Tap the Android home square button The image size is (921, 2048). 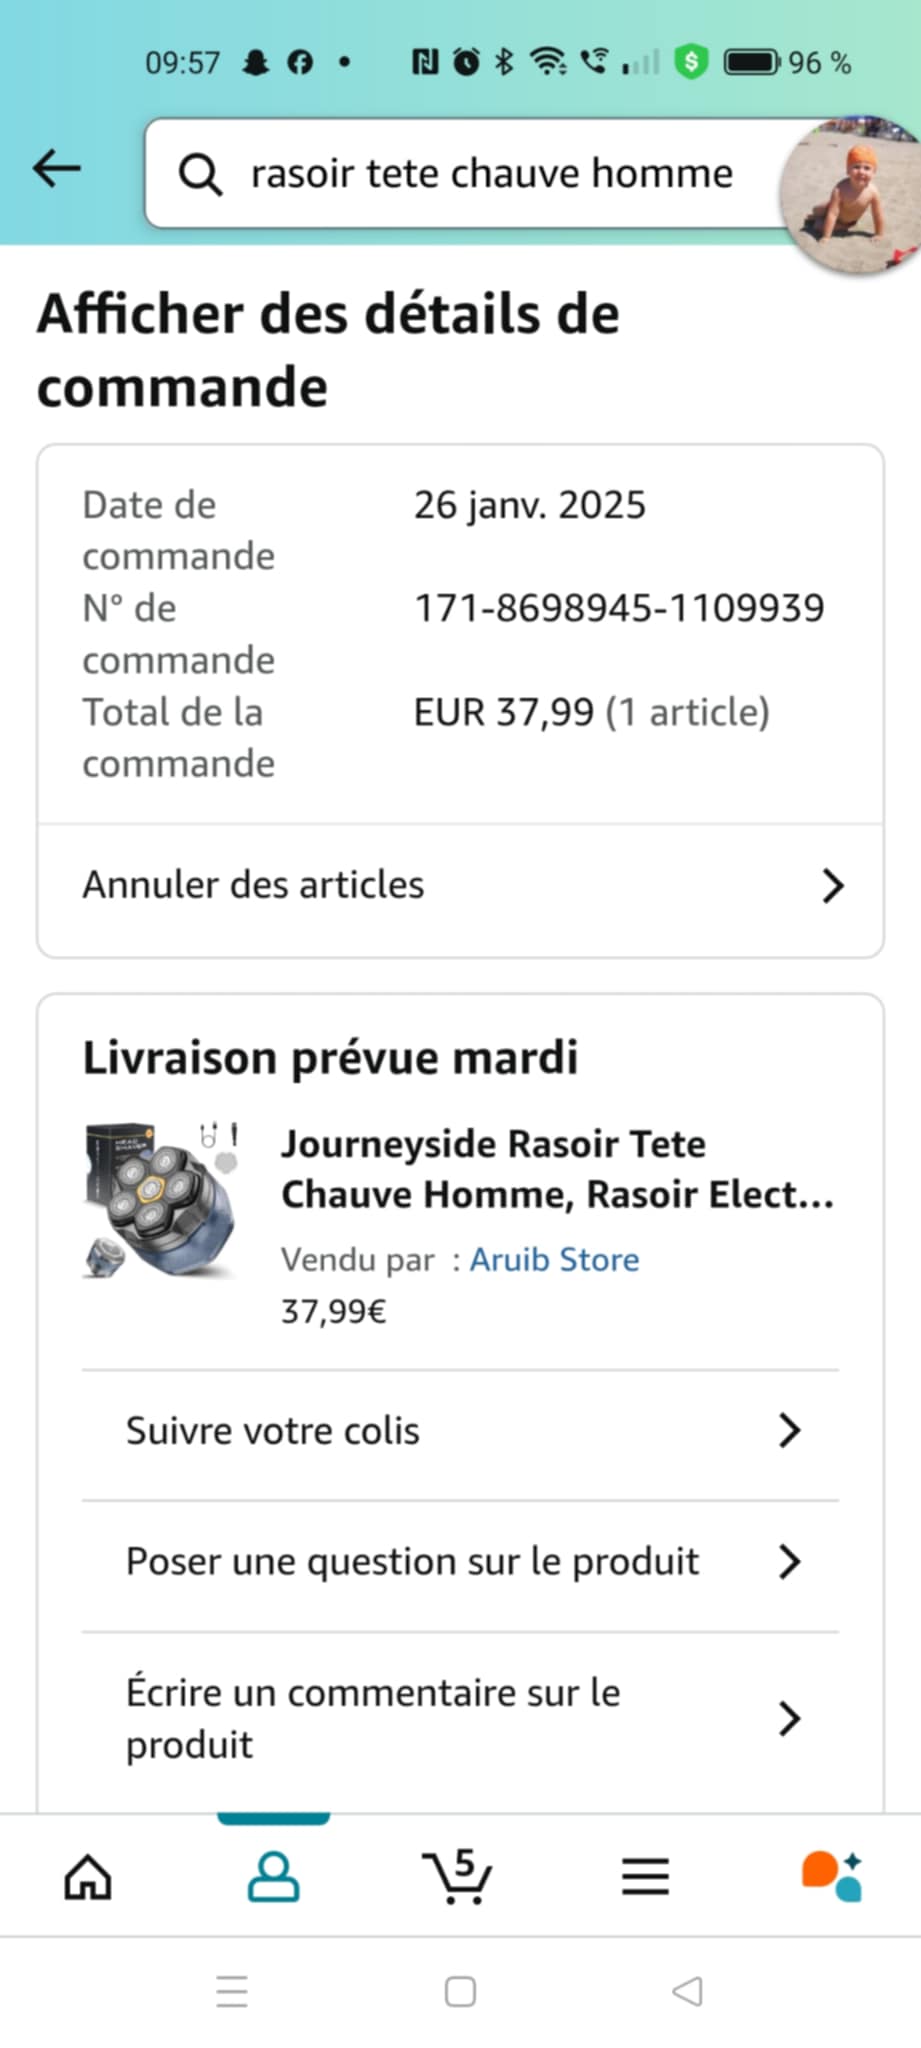click(460, 1991)
